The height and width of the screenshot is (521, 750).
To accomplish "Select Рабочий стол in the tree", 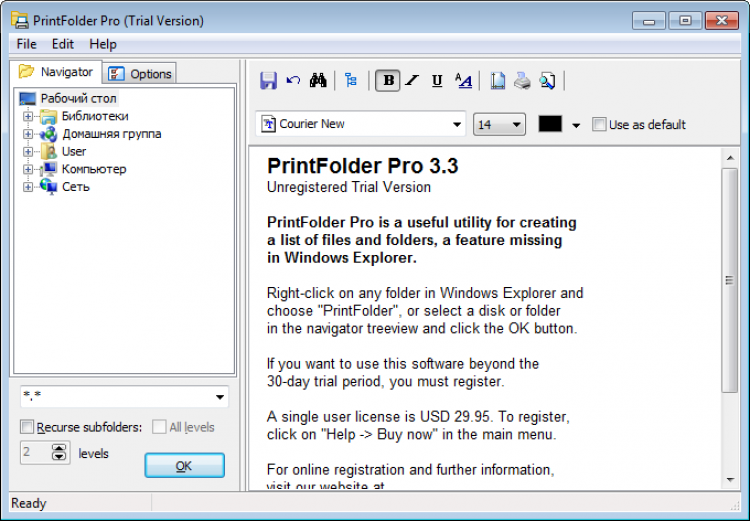I will click(x=78, y=99).
